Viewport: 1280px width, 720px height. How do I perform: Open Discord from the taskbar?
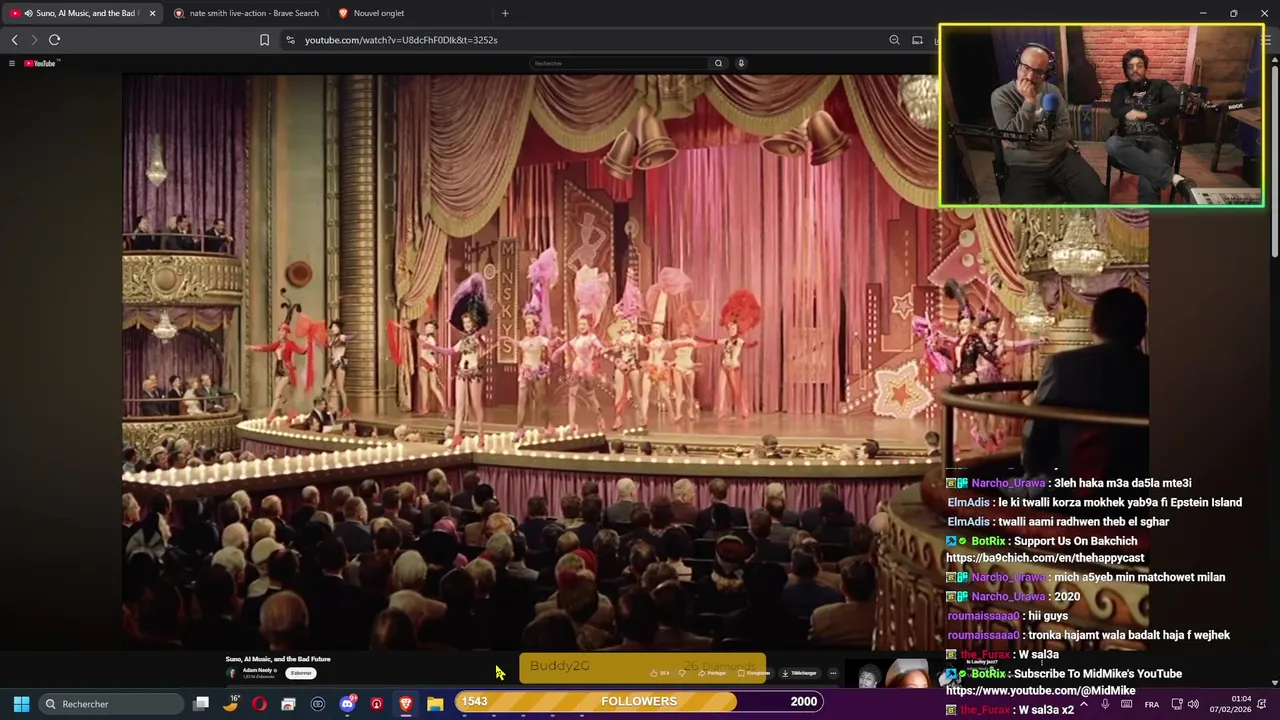[347, 704]
